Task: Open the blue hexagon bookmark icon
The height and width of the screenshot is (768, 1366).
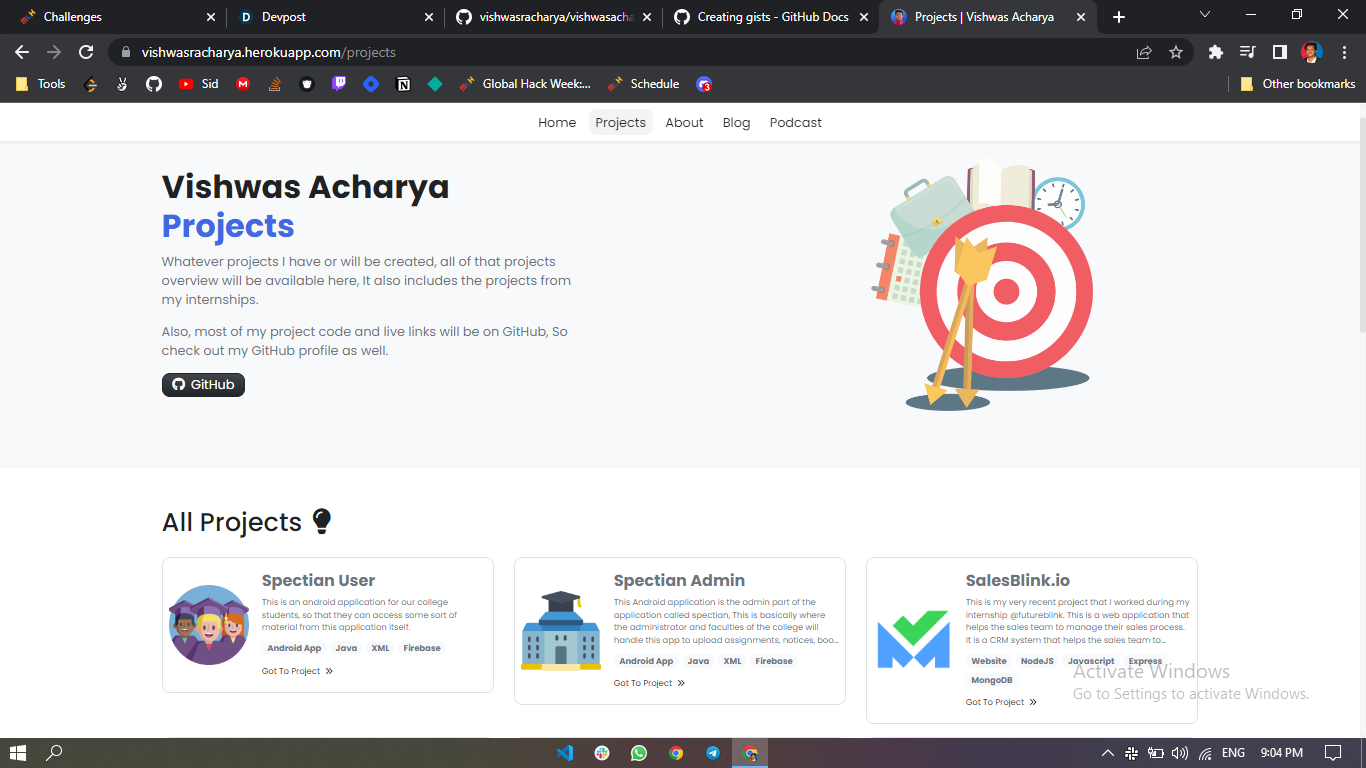Action: tap(371, 84)
